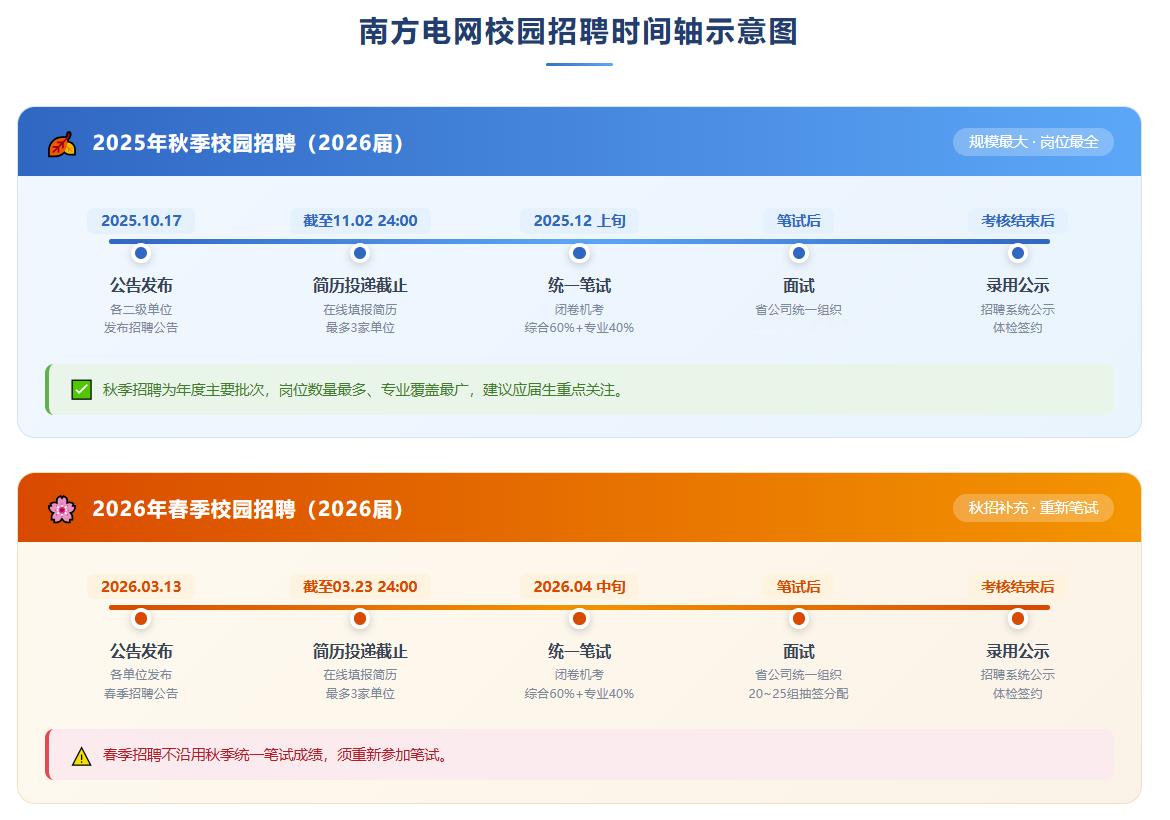Select the 秋招补充·重新笔试 badge
1170x820 pixels.
[1033, 508]
